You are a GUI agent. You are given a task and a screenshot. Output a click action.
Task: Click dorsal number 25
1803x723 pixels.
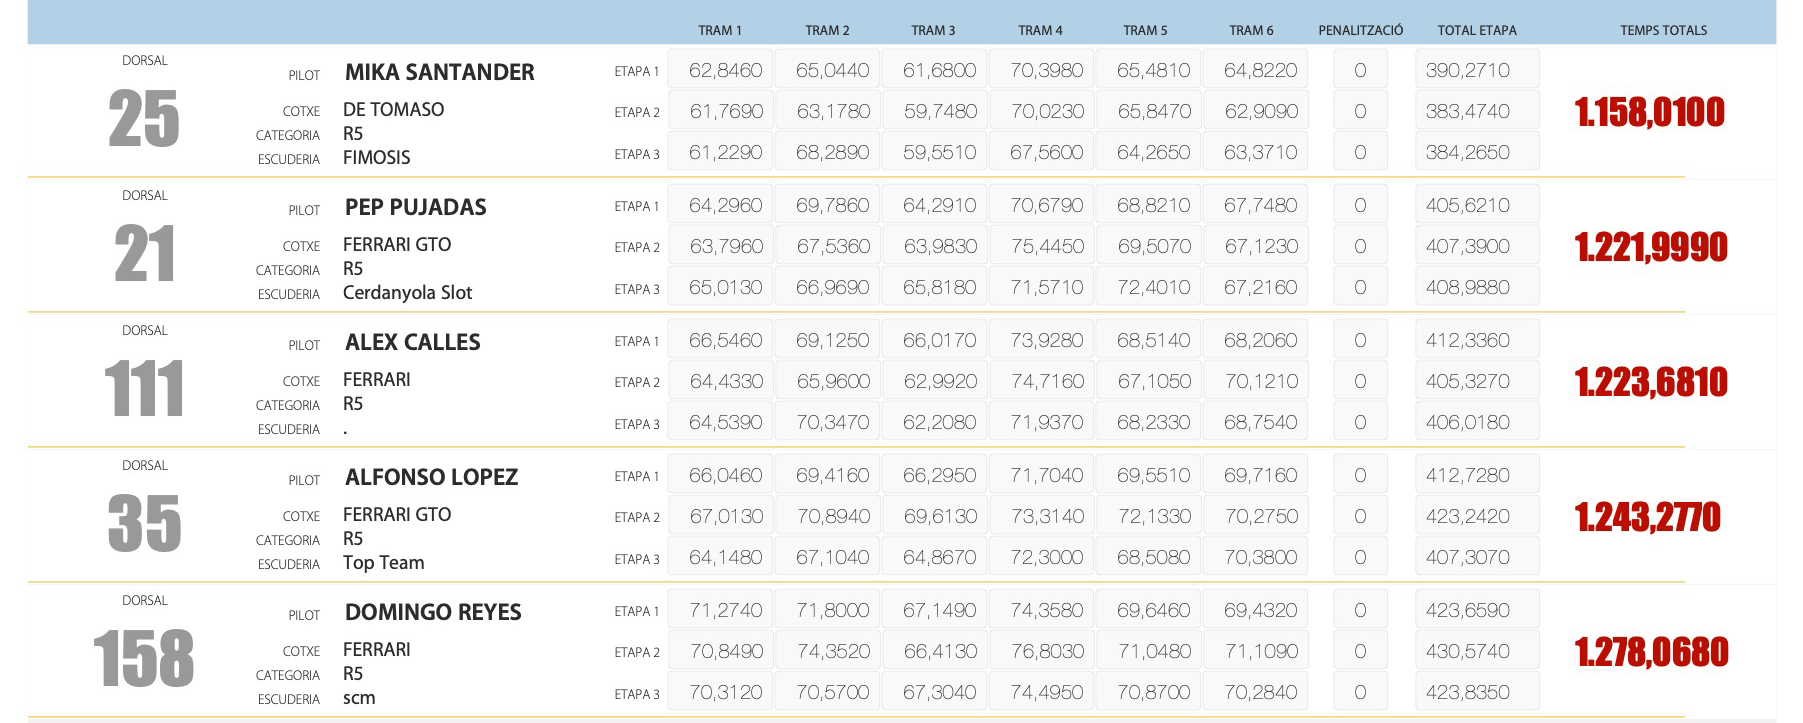coord(144,119)
